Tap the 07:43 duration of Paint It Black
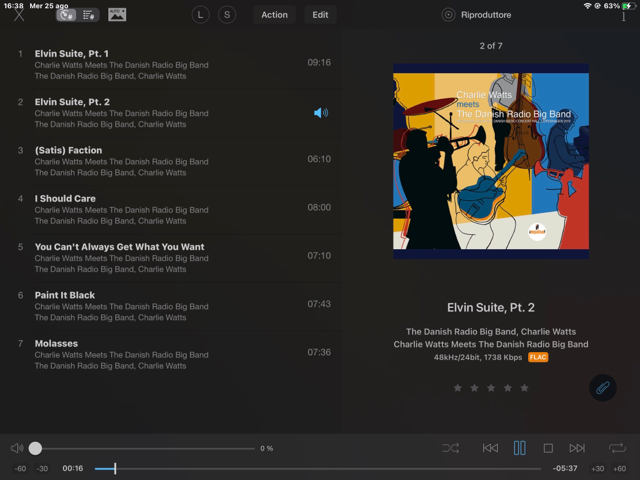640x480 pixels. tap(319, 304)
